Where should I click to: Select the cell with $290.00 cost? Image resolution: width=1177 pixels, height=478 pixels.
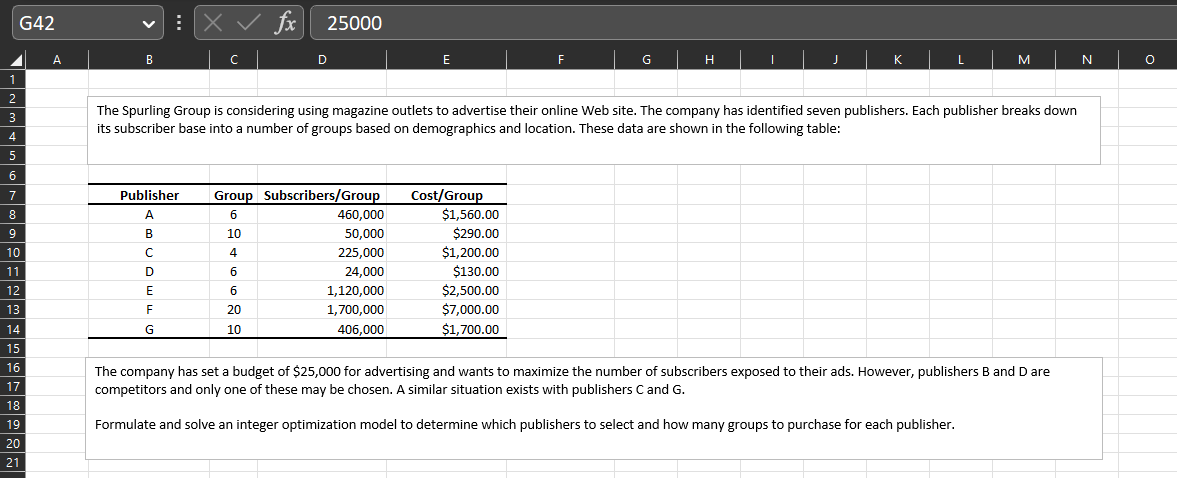coord(447,233)
